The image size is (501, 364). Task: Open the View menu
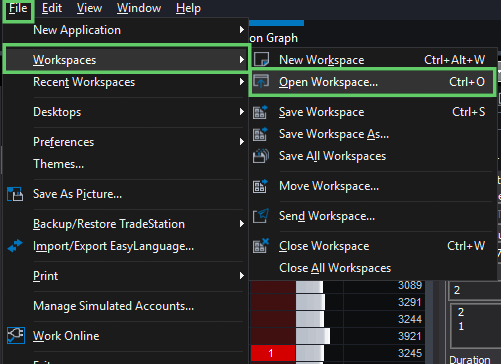89,8
